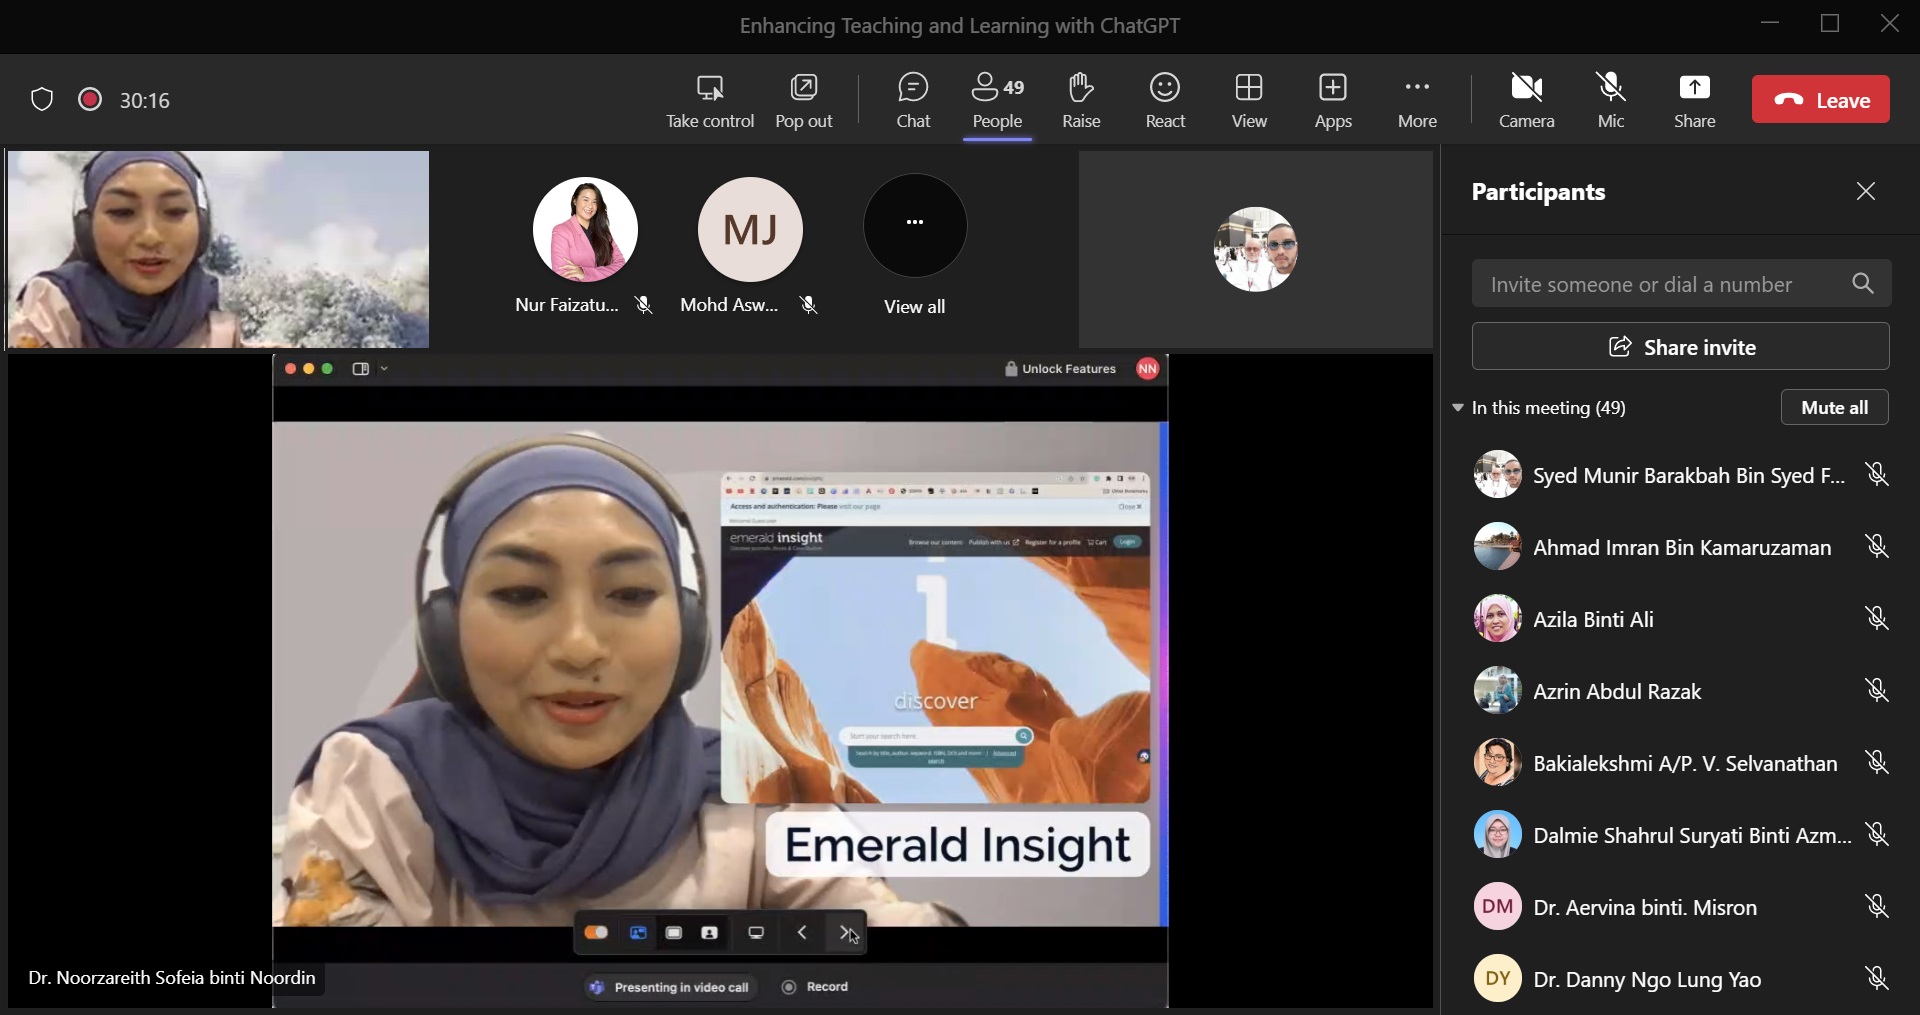Image resolution: width=1920 pixels, height=1015 pixels.
Task: Click the shield security icon
Action: click(42, 100)
